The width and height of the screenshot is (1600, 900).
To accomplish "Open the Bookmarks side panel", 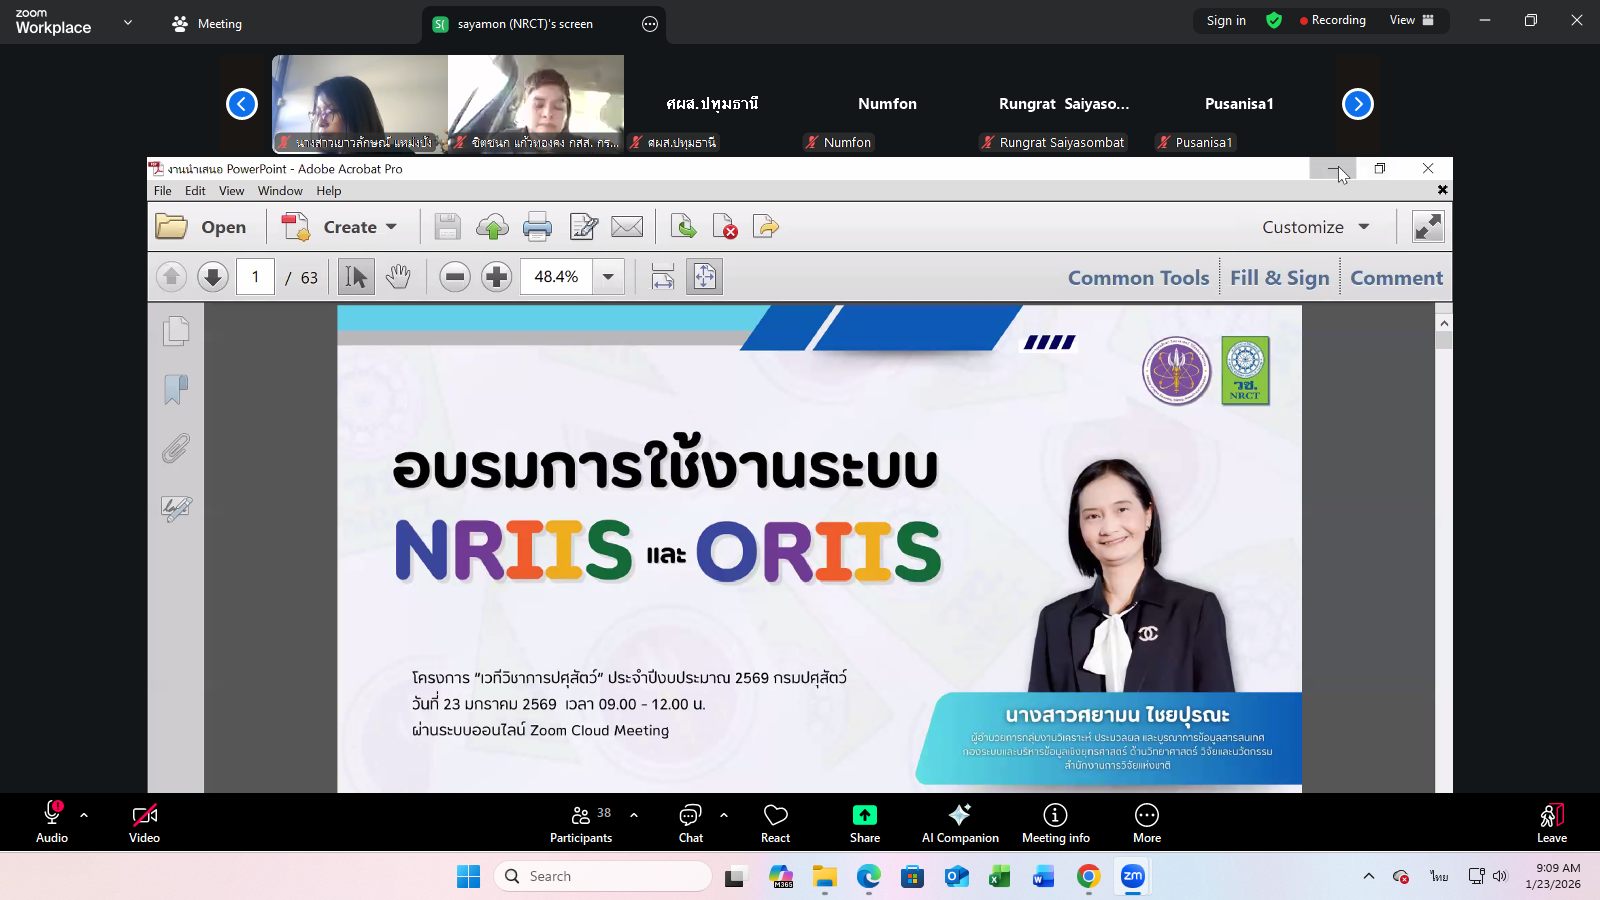I will pyautogui.click(x=176, y=390).
